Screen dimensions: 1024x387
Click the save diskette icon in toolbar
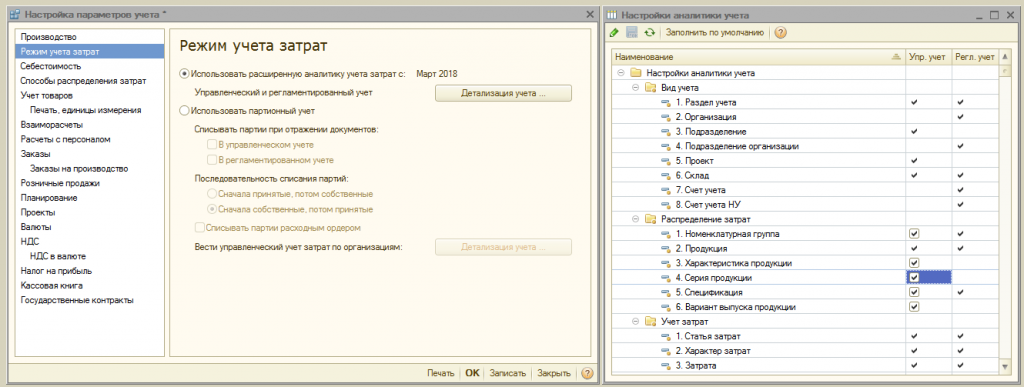[632, 32]
